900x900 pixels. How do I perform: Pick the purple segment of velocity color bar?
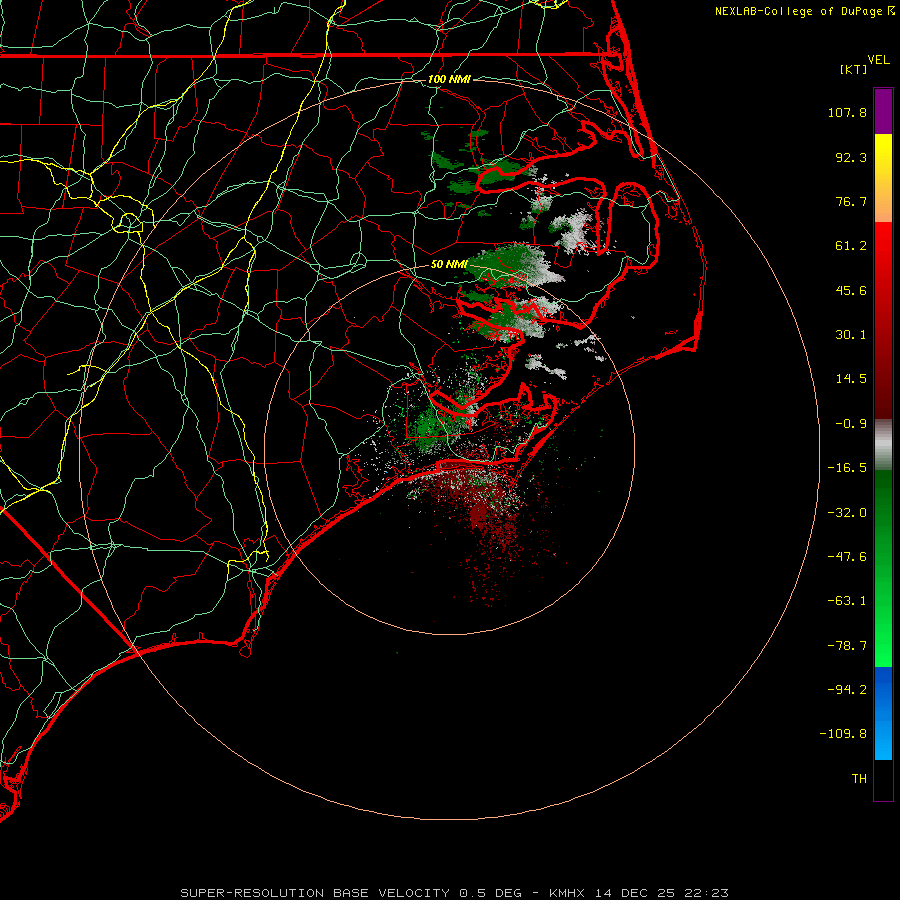pyautogui.click(x=883, y=111)
